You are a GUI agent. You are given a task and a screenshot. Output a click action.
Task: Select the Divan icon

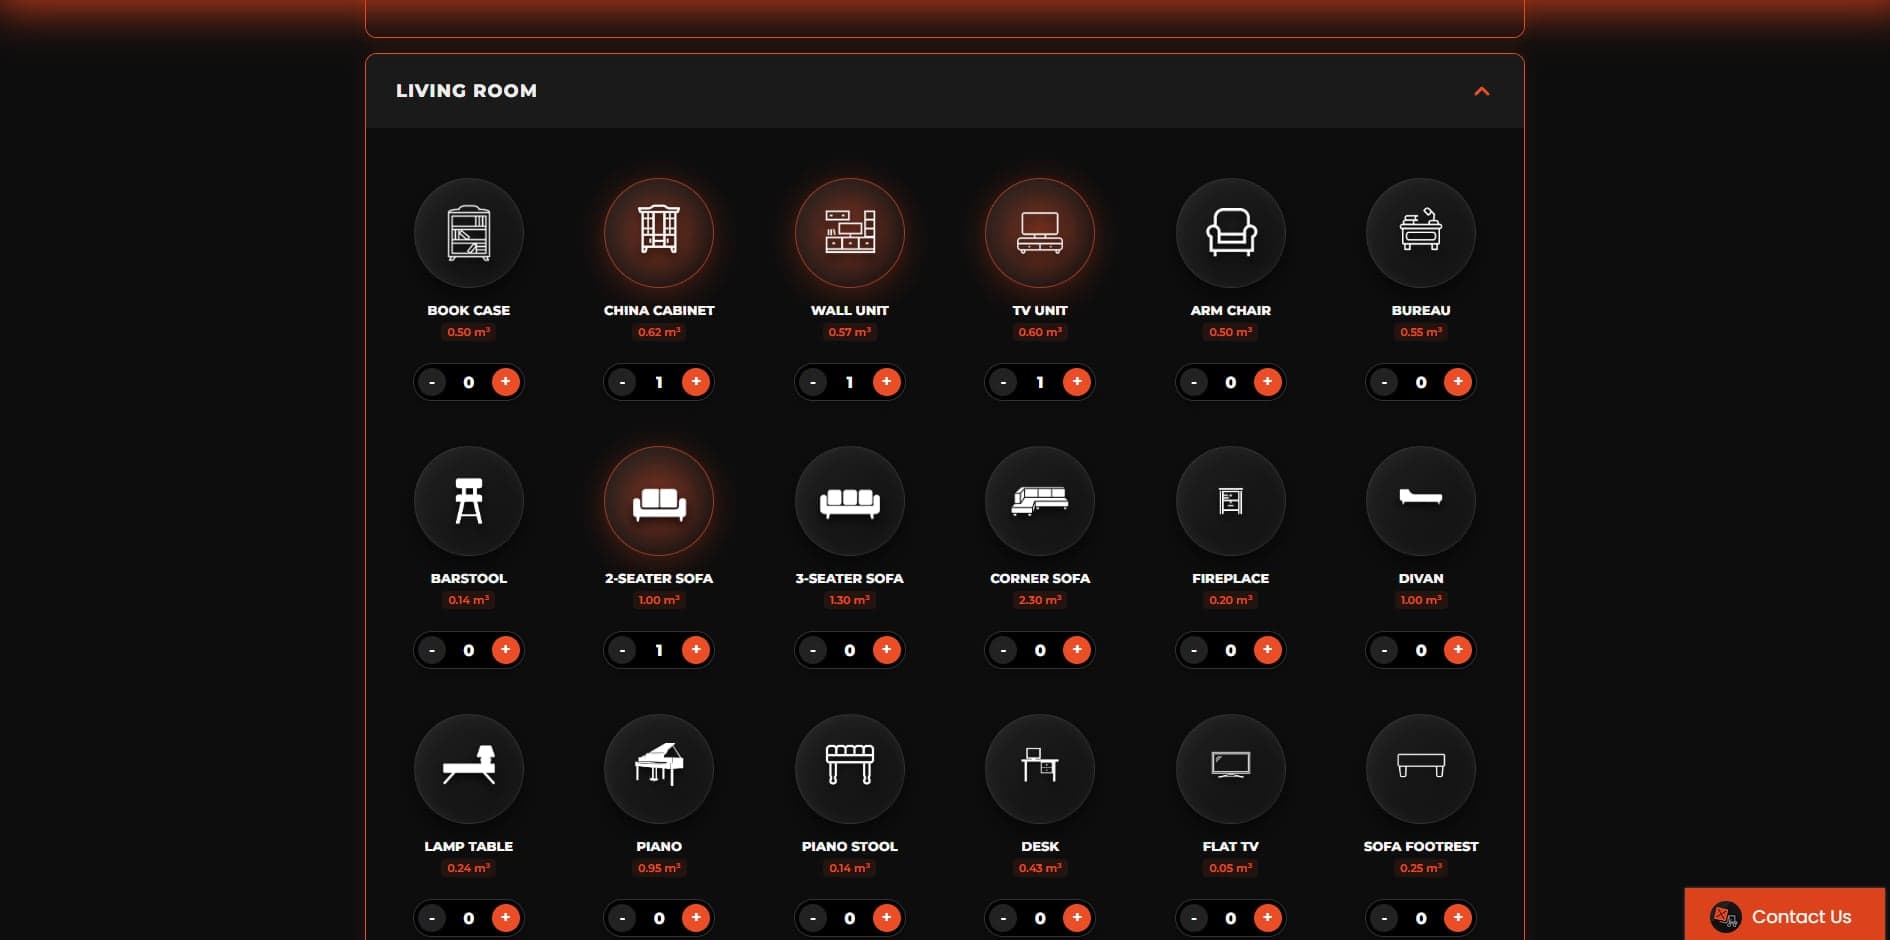(x=1421, y=501)
